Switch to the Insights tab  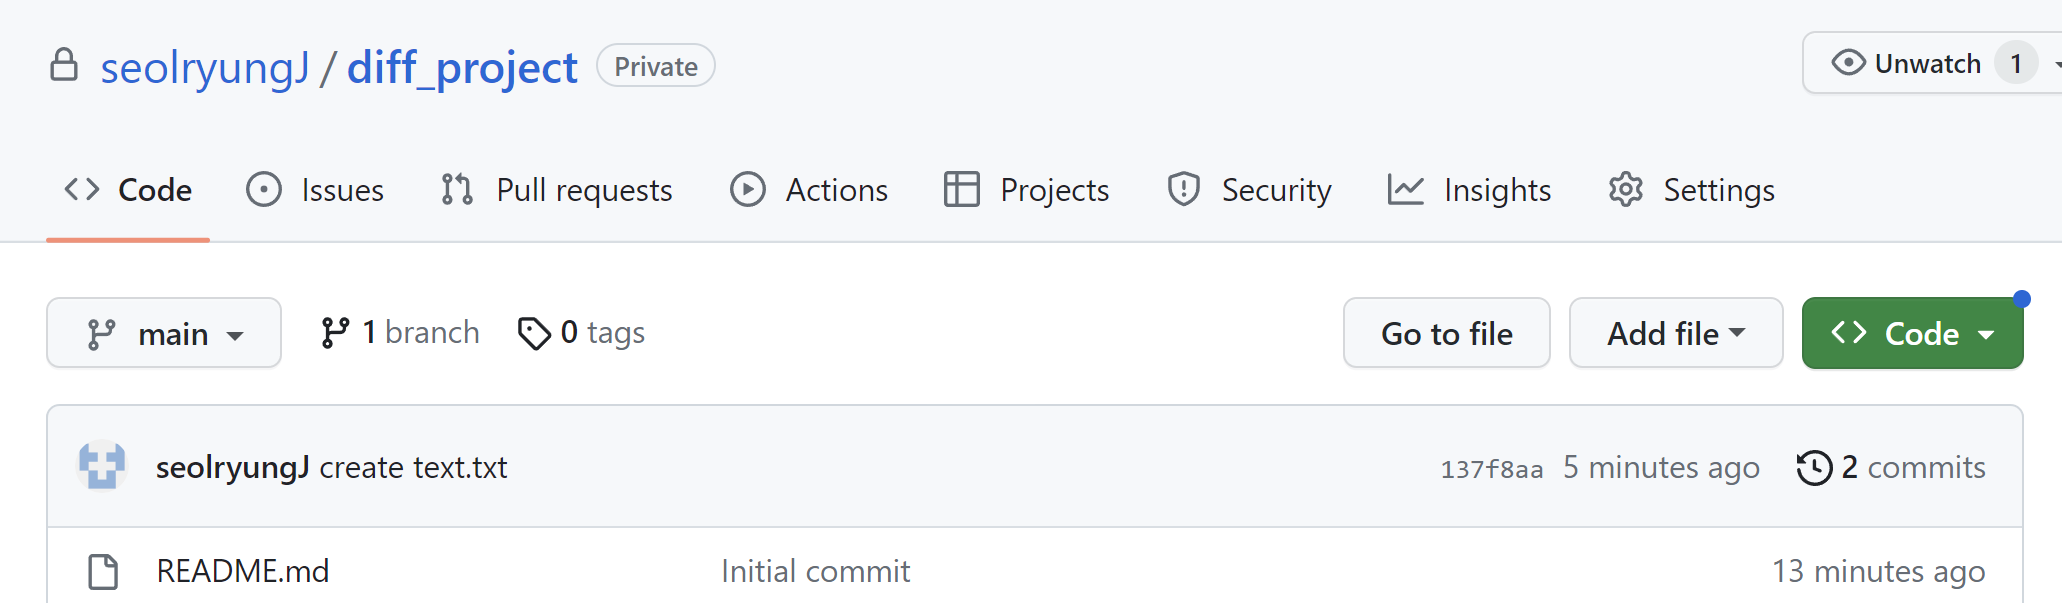pos(1469,189)
